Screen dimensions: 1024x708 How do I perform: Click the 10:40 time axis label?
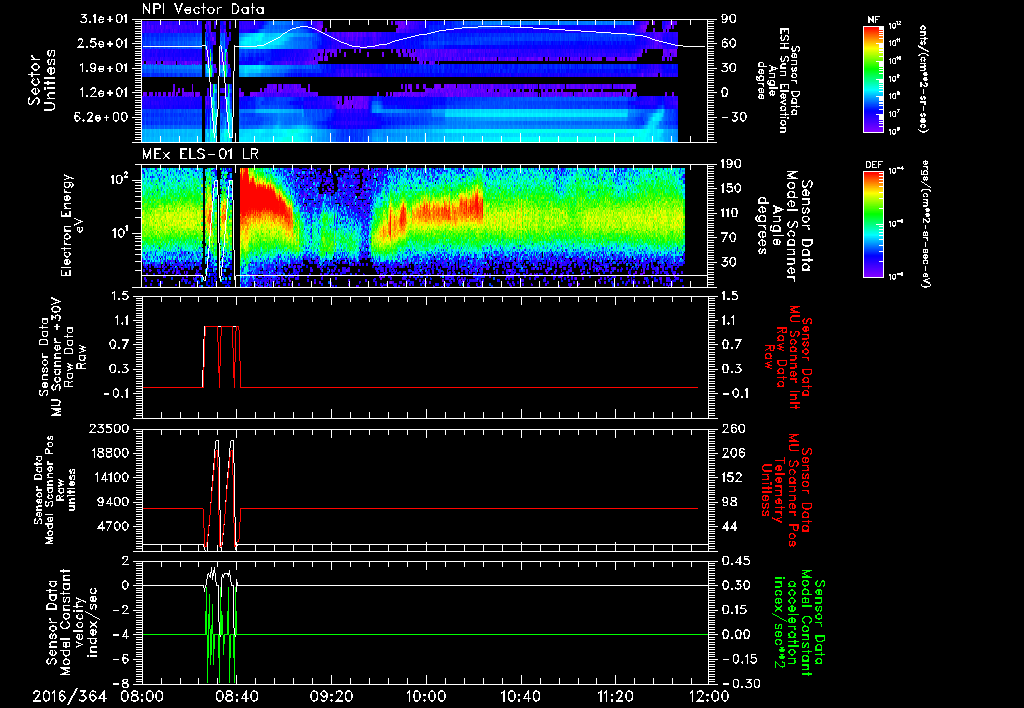tap(520, 696)
